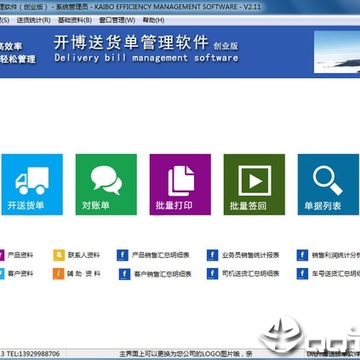Screen dimensions: 360x360
Task: Click the Delivery bill management software subtitle
Action: pyautogui.click(x=146, y=58)
